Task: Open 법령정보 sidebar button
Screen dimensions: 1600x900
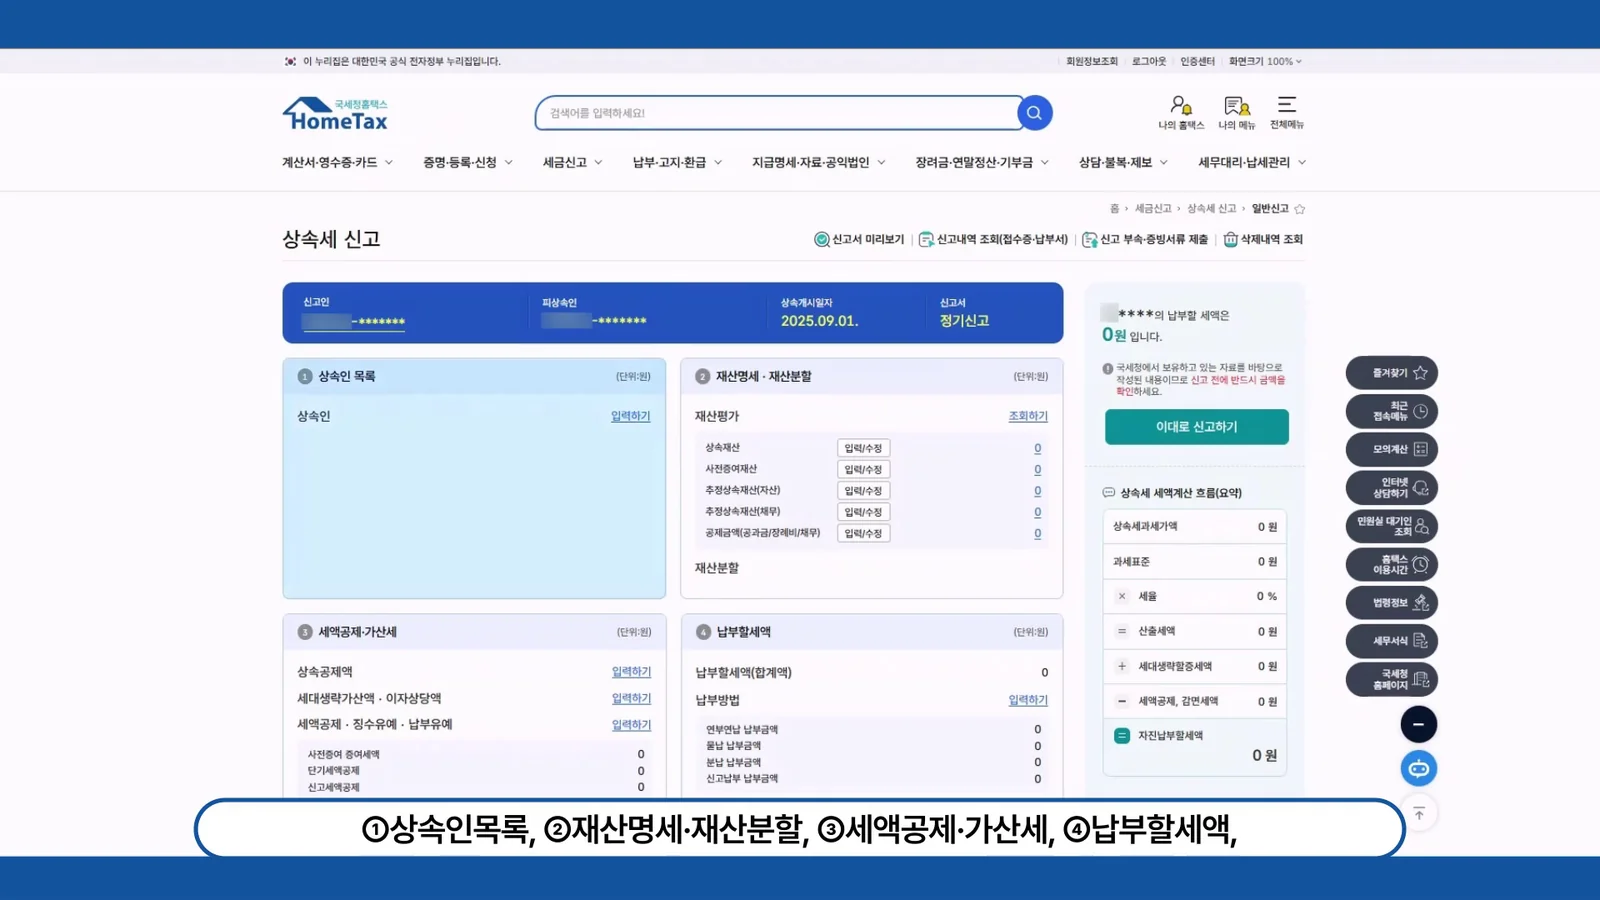Action: 1391,602
